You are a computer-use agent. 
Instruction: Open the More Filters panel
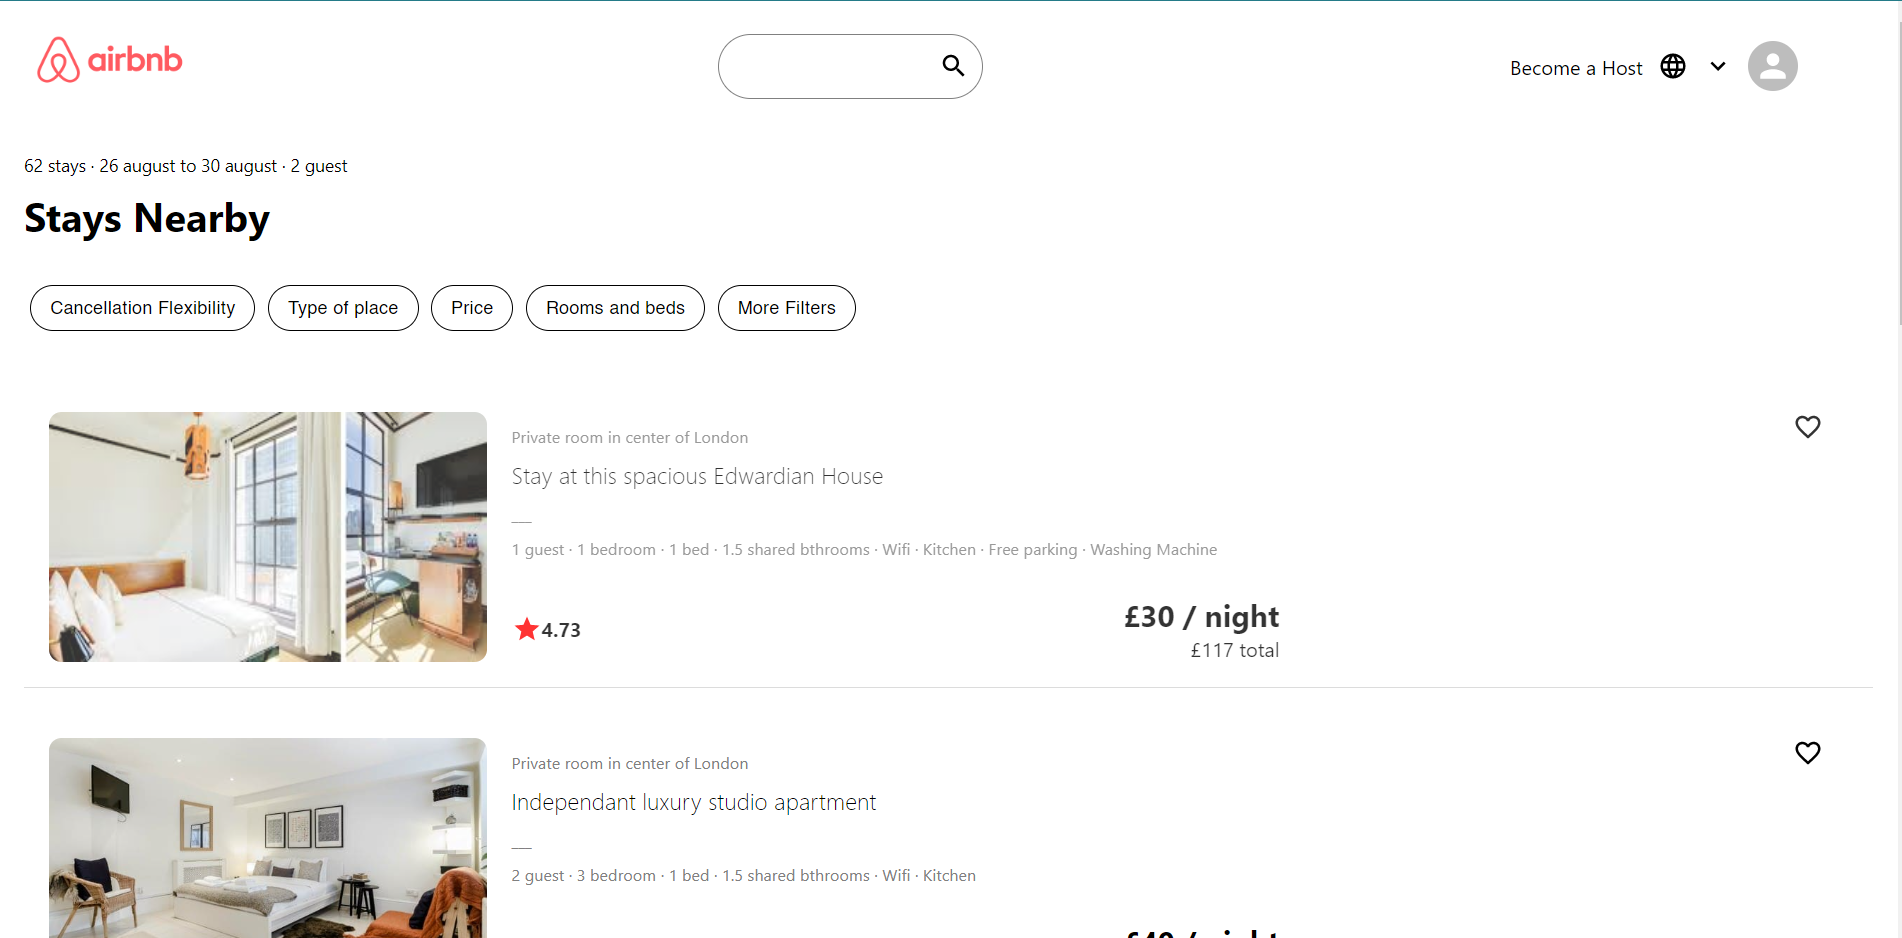click(x=786, y=308)
